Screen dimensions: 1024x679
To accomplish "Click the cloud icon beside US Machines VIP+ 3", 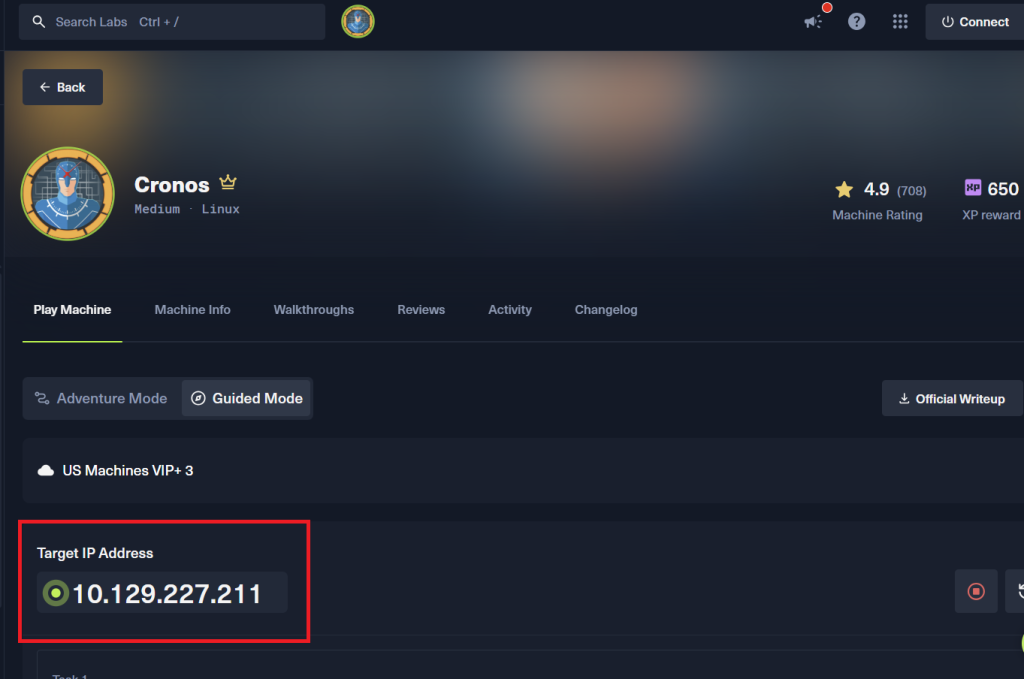I will click(x=46, y=471).
